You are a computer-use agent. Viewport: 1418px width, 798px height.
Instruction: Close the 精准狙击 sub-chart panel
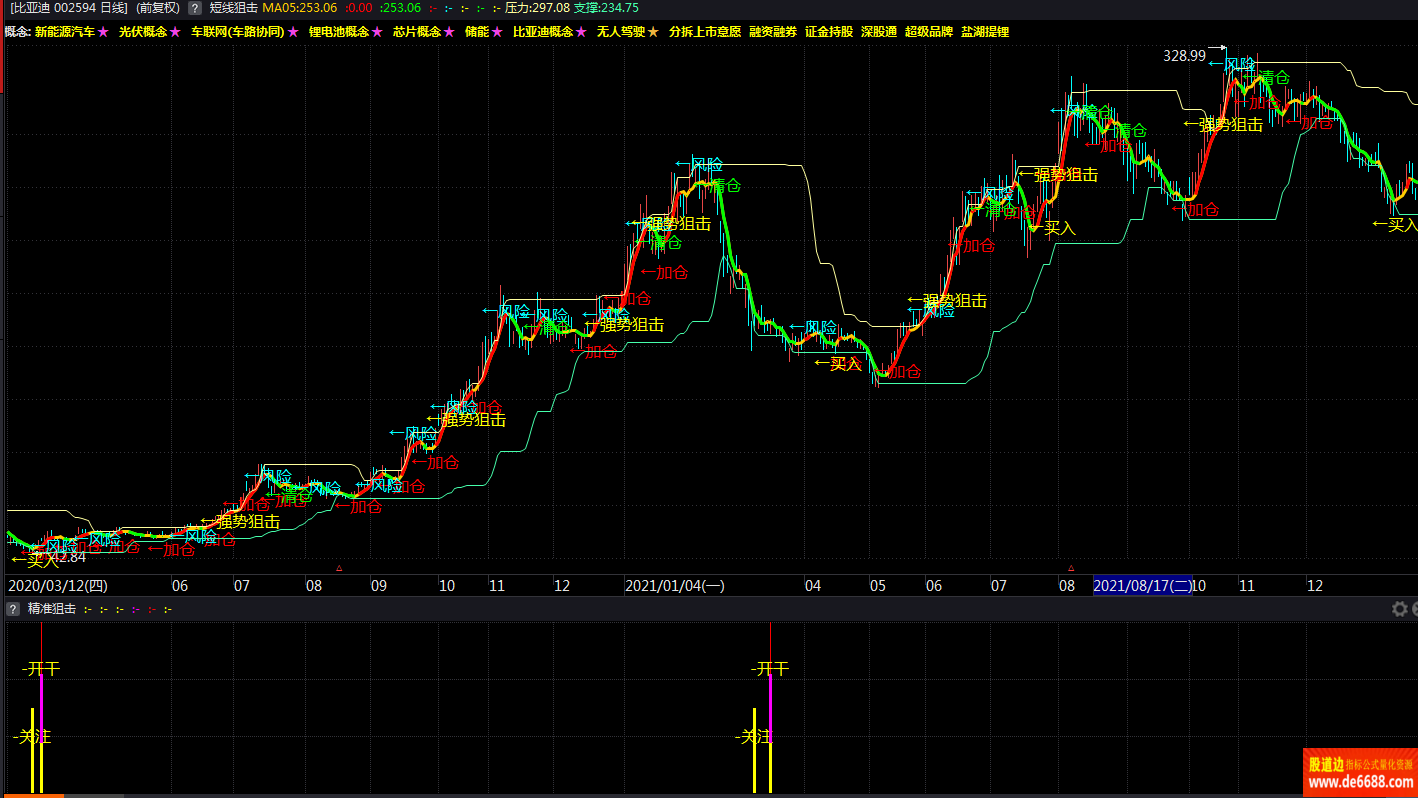1413,608
